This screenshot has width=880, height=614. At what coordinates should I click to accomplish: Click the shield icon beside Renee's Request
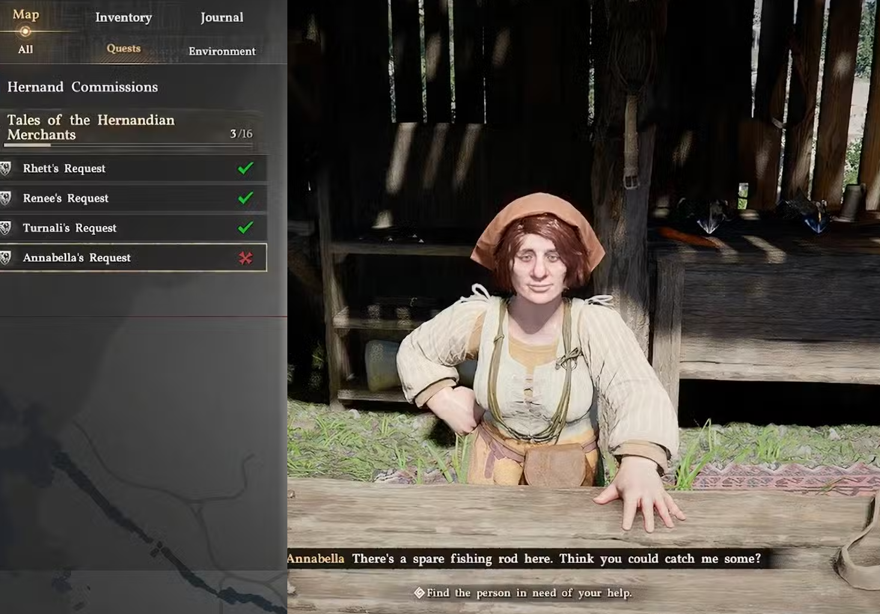pos(6,198)
